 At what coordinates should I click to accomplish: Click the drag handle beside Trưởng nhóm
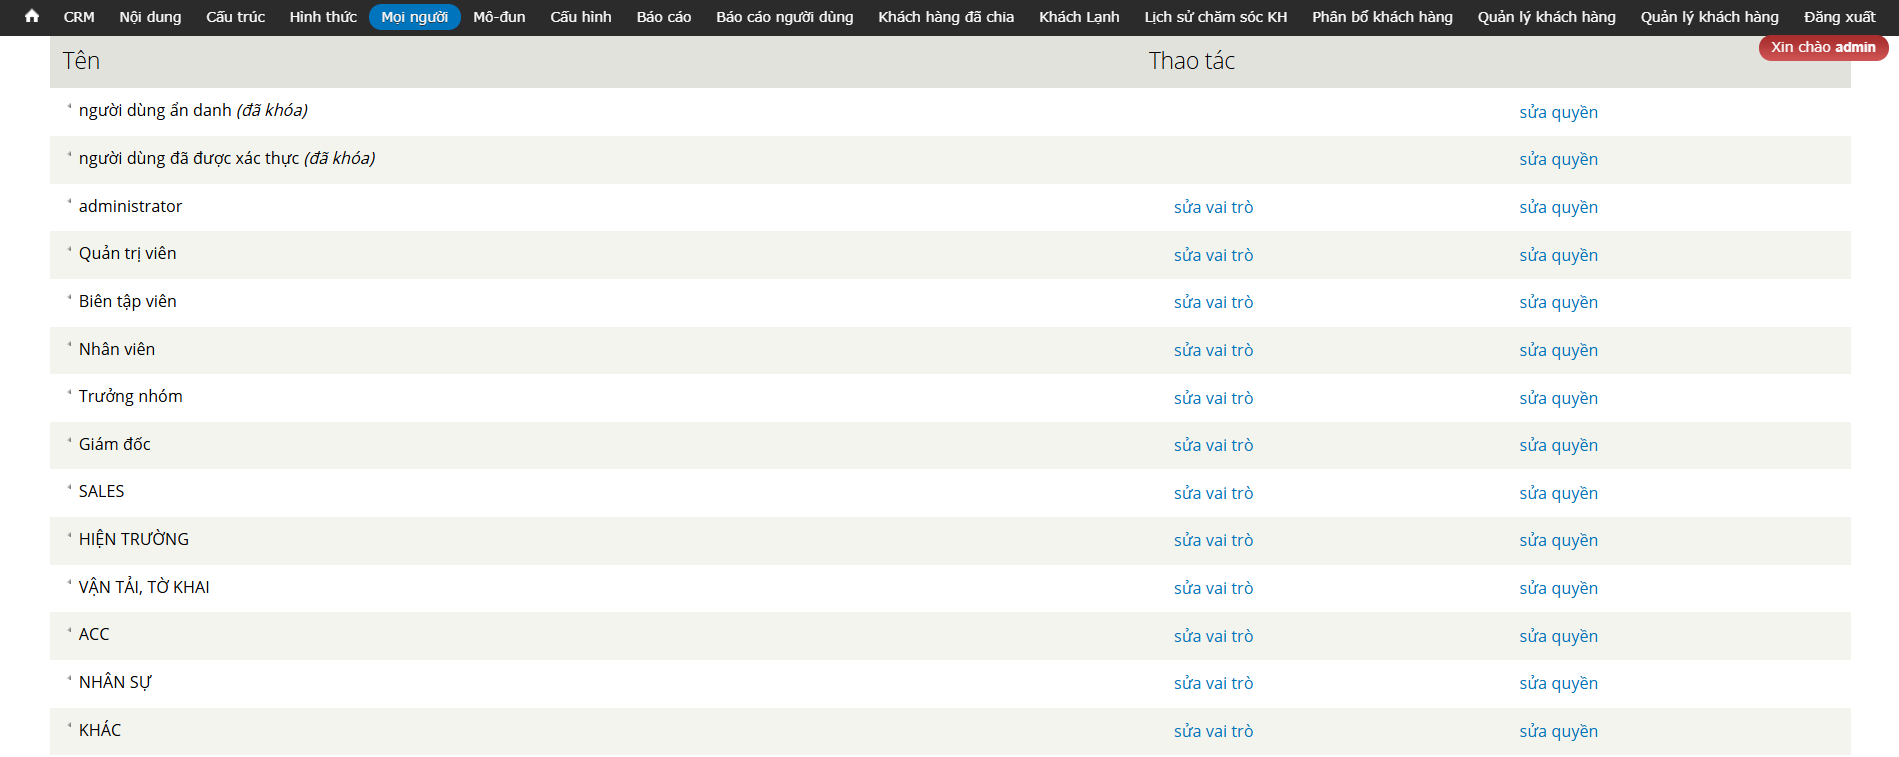pyautogui.click(x=69, y=393)
